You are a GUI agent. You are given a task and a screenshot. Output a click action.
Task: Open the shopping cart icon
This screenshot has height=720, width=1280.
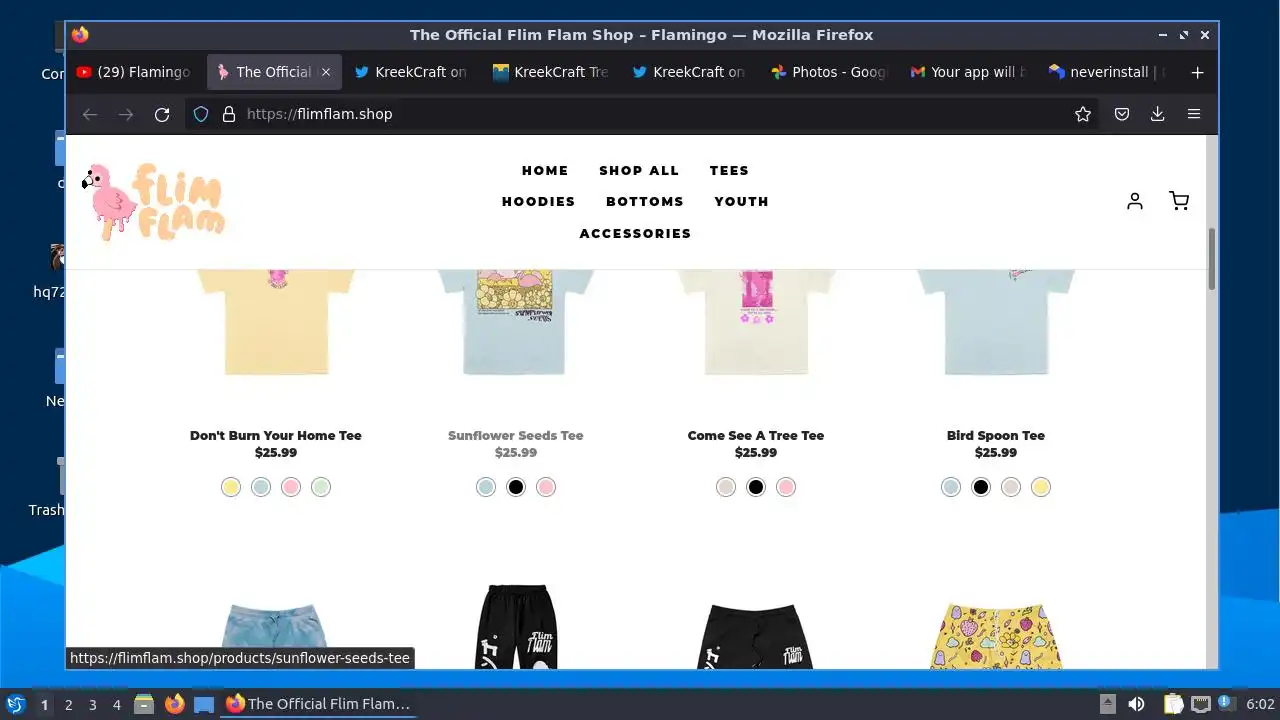coord(1179,201)
